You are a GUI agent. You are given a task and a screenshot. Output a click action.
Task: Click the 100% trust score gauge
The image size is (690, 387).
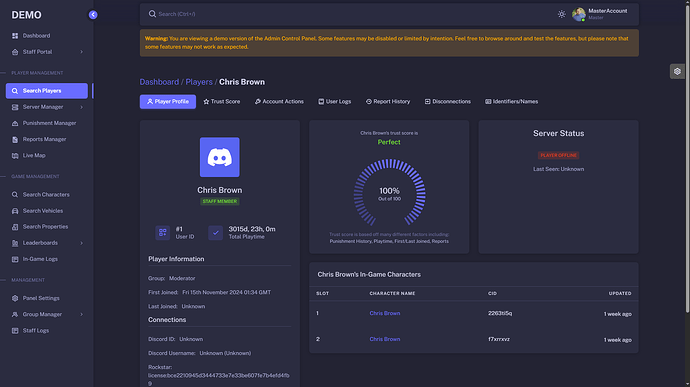tap(389, 193)
